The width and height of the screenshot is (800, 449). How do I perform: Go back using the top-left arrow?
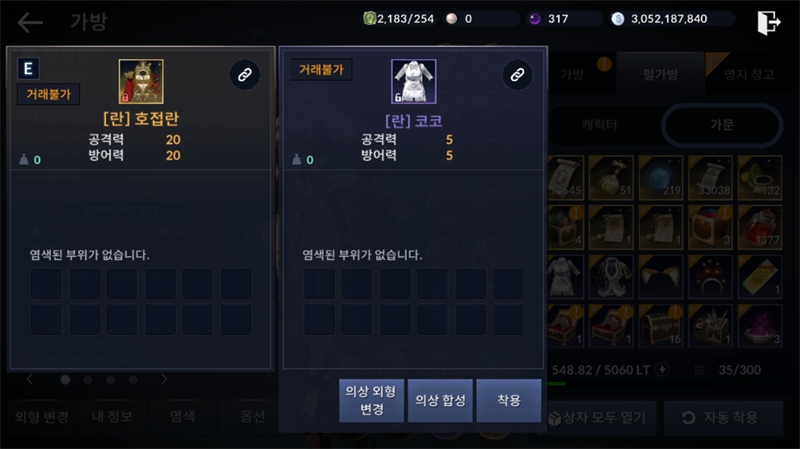30,22
